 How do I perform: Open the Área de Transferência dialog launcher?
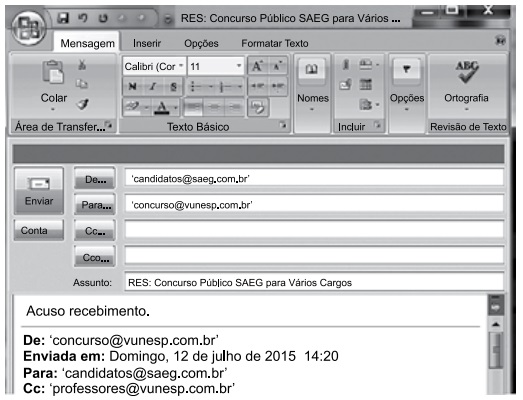click(108, 125)
